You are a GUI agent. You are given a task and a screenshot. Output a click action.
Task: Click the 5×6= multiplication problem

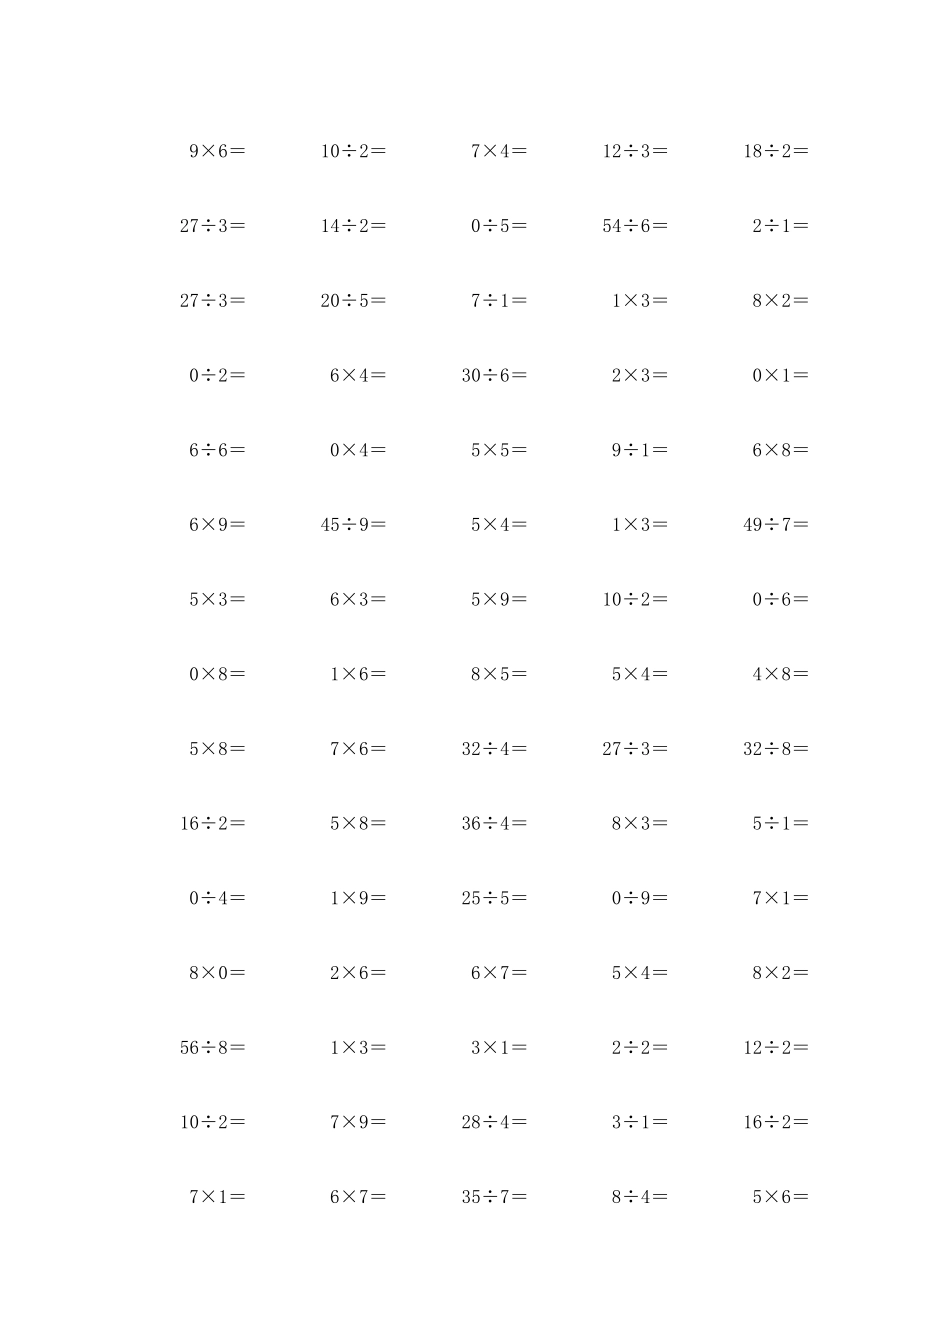780,1197
